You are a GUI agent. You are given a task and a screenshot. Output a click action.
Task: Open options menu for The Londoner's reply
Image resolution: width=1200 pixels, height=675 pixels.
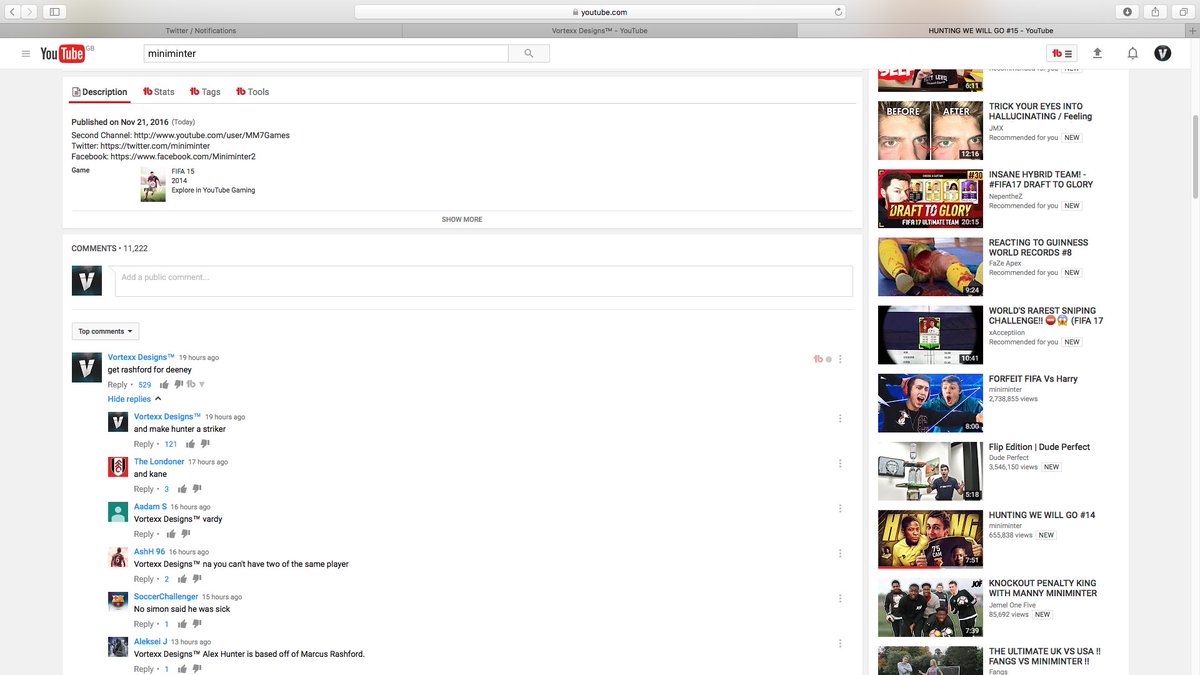click(x=840, y=463)
